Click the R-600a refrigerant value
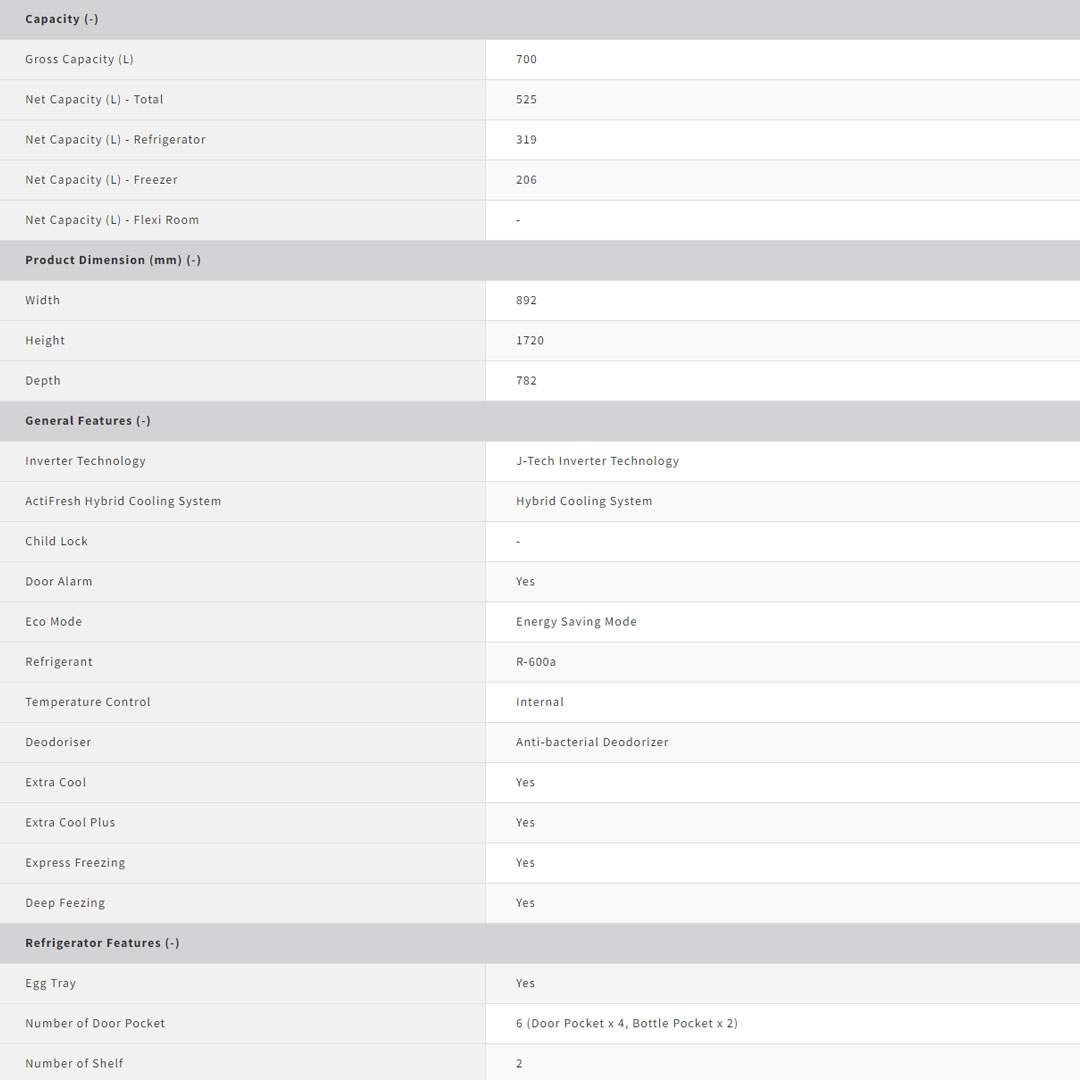Screen dimensions: 1080x1080 pos(536,662)
